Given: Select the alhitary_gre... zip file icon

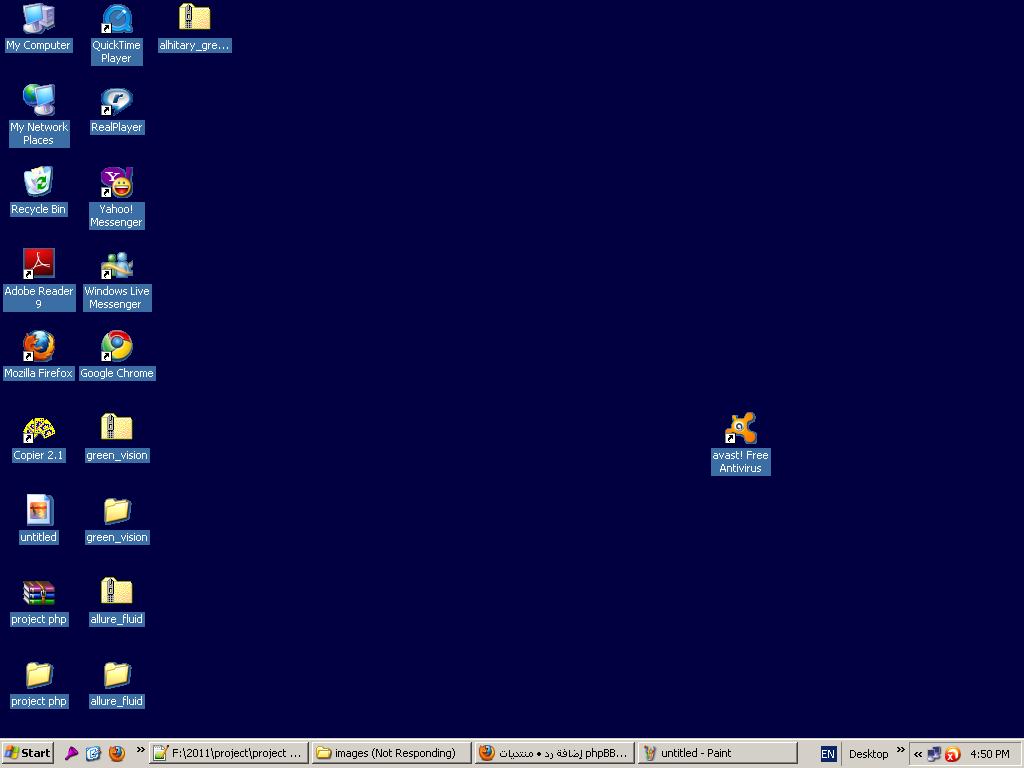Looking at the screenshot, I should coord(195,20).
